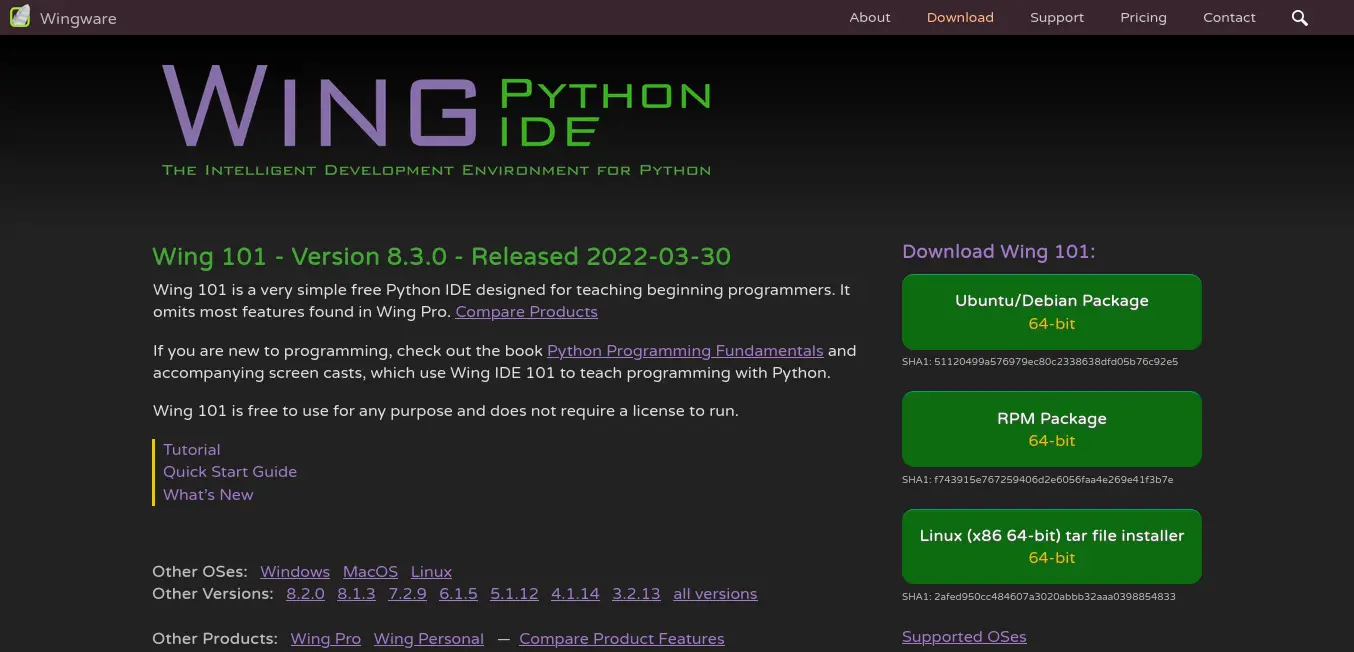Open the Contact menu
The height and width of the screenshot is (652, 1354).
[1229, 17]
